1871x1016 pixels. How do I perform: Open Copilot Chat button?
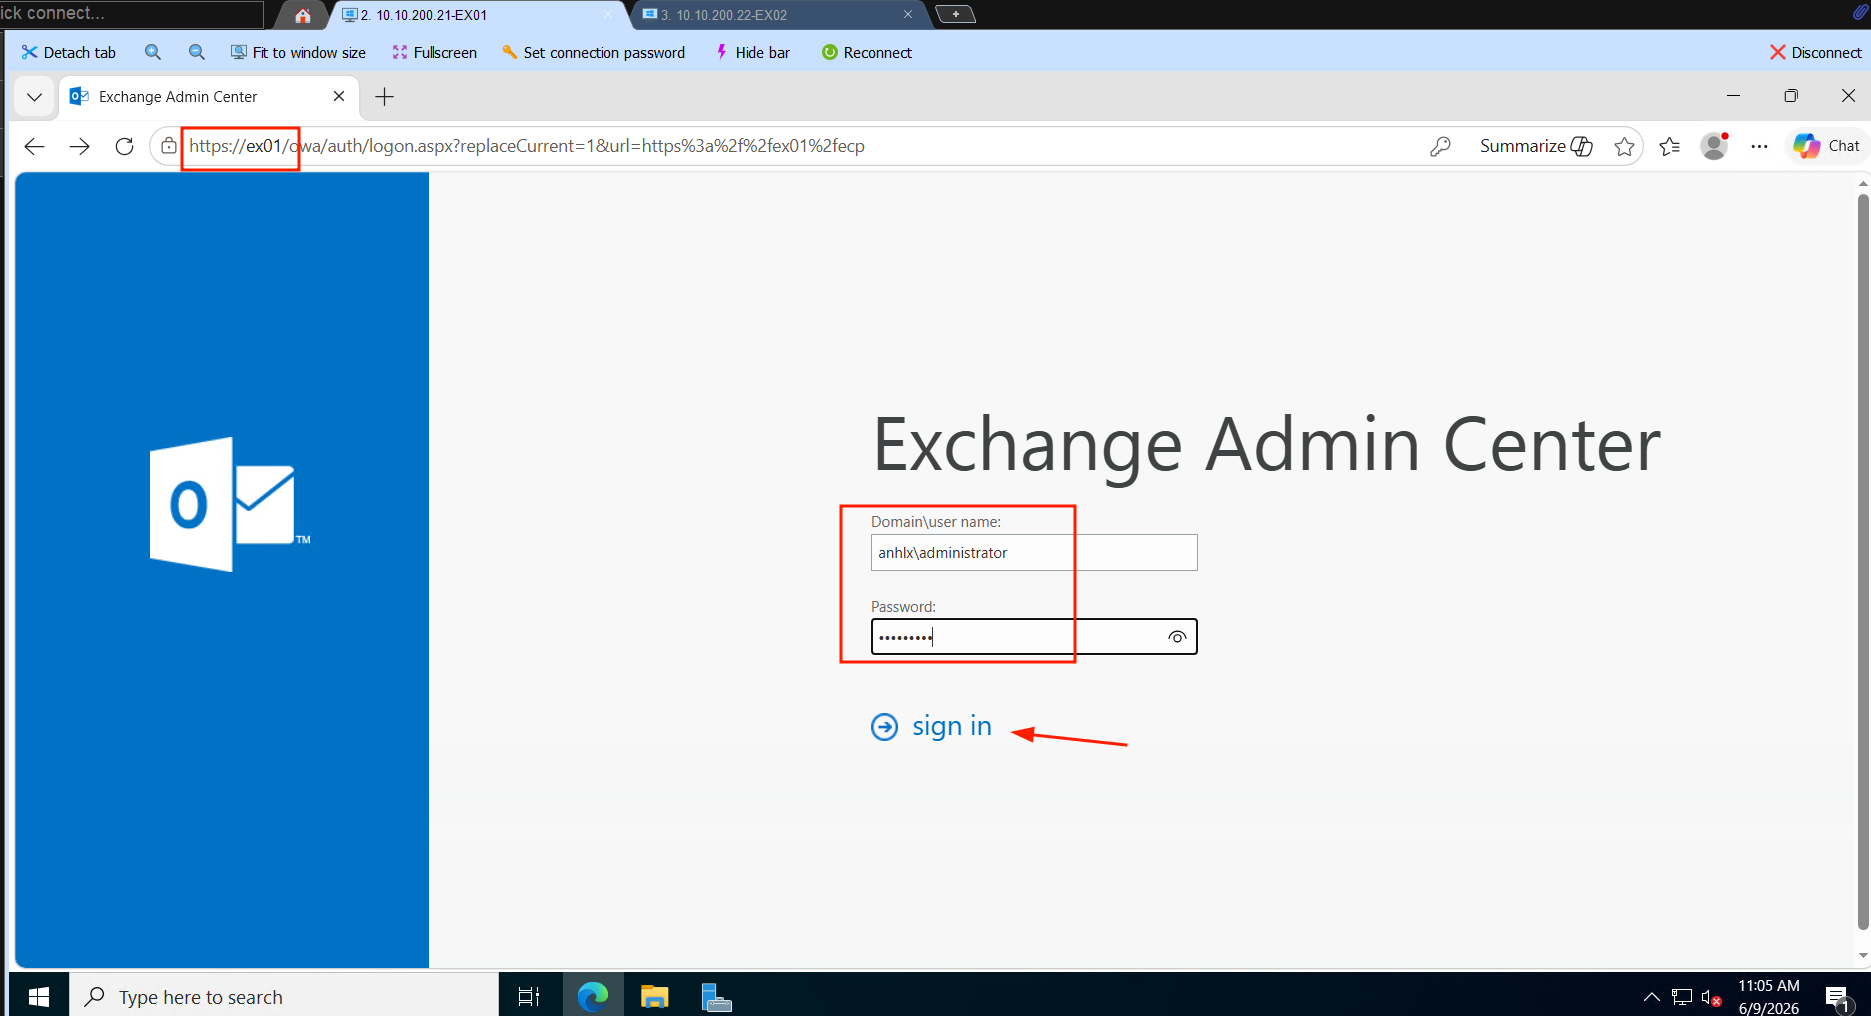pos(1826,146)
